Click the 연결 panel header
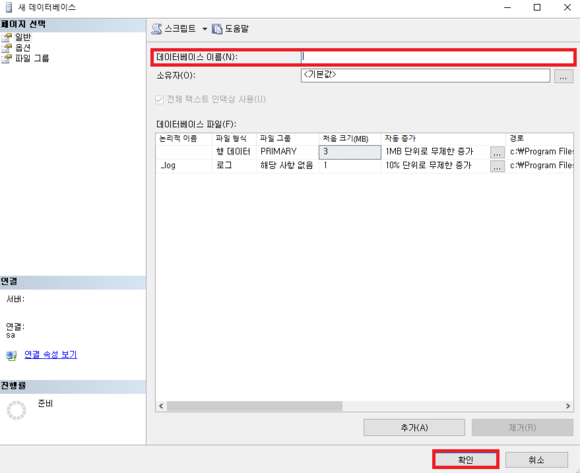 (x=73, y=282)
